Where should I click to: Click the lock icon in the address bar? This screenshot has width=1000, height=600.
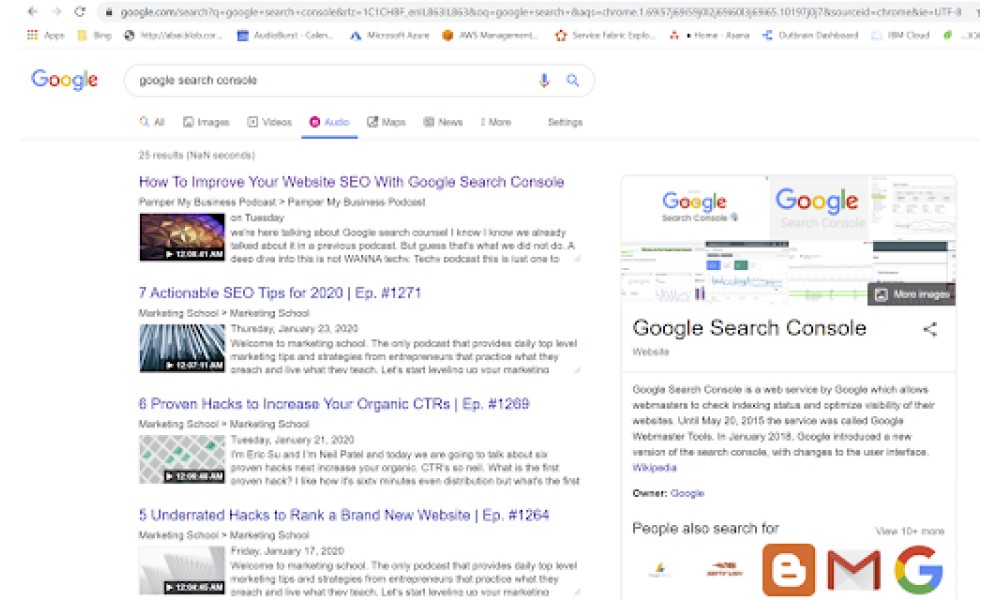(x=109, y=12)
